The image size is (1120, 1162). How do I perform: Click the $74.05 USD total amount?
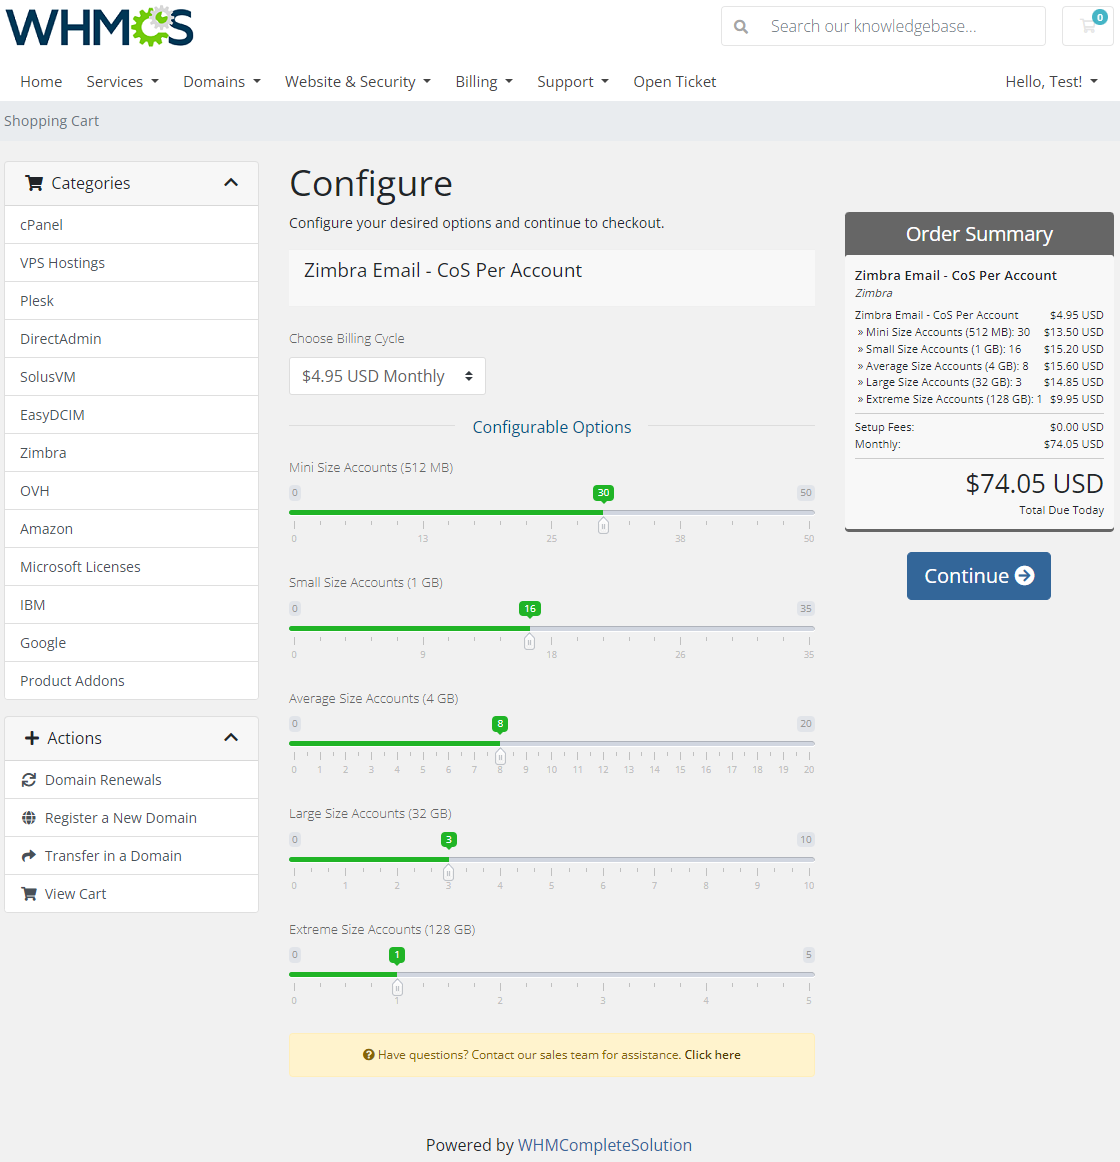click(x=1034, y=484)
